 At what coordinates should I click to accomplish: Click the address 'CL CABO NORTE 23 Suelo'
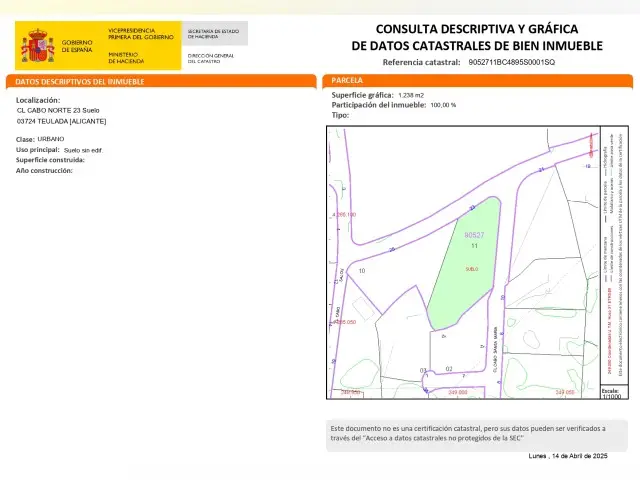(x=58, y=110)
